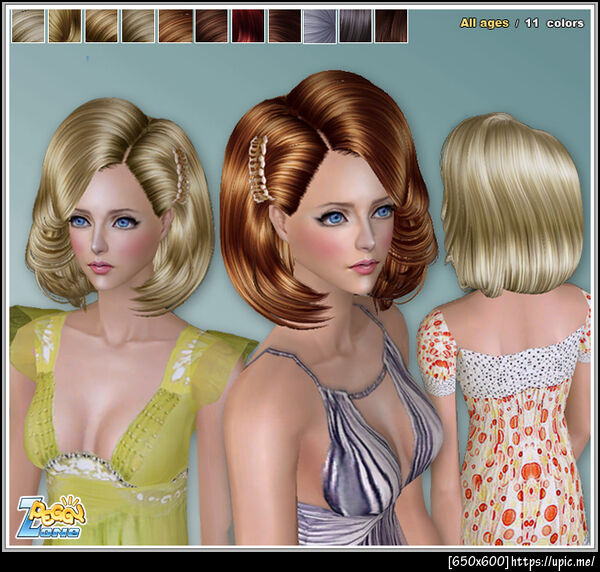The image size is (600, 572).
Task: Click the Peggy Zone logo
Action: coord(50,517)
